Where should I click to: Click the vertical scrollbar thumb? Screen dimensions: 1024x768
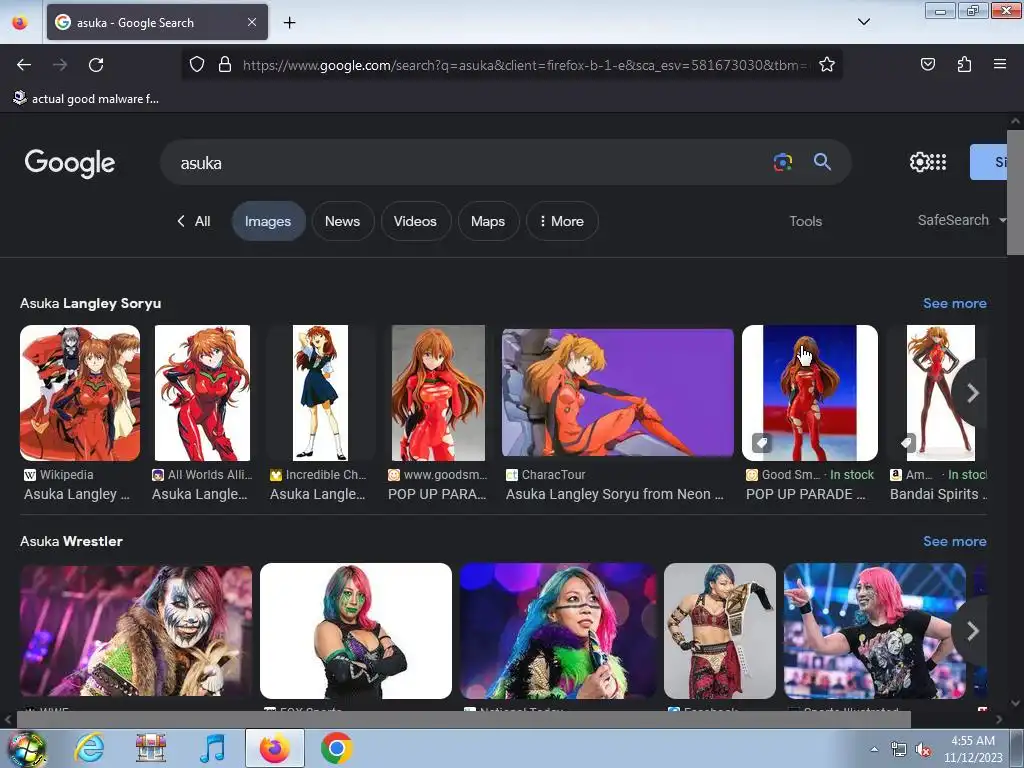pos(1015,193)
